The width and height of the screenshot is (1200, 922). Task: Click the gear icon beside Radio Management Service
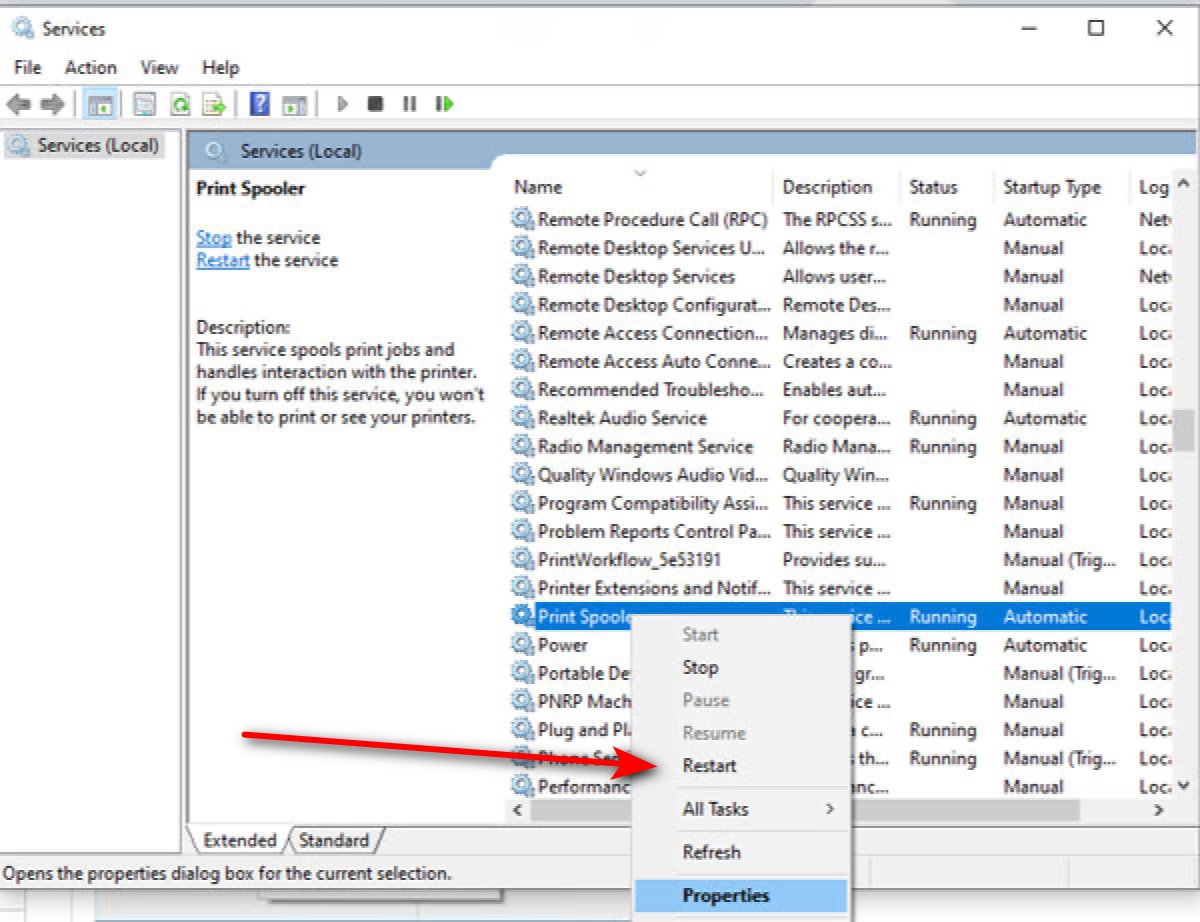click(522, 446)
